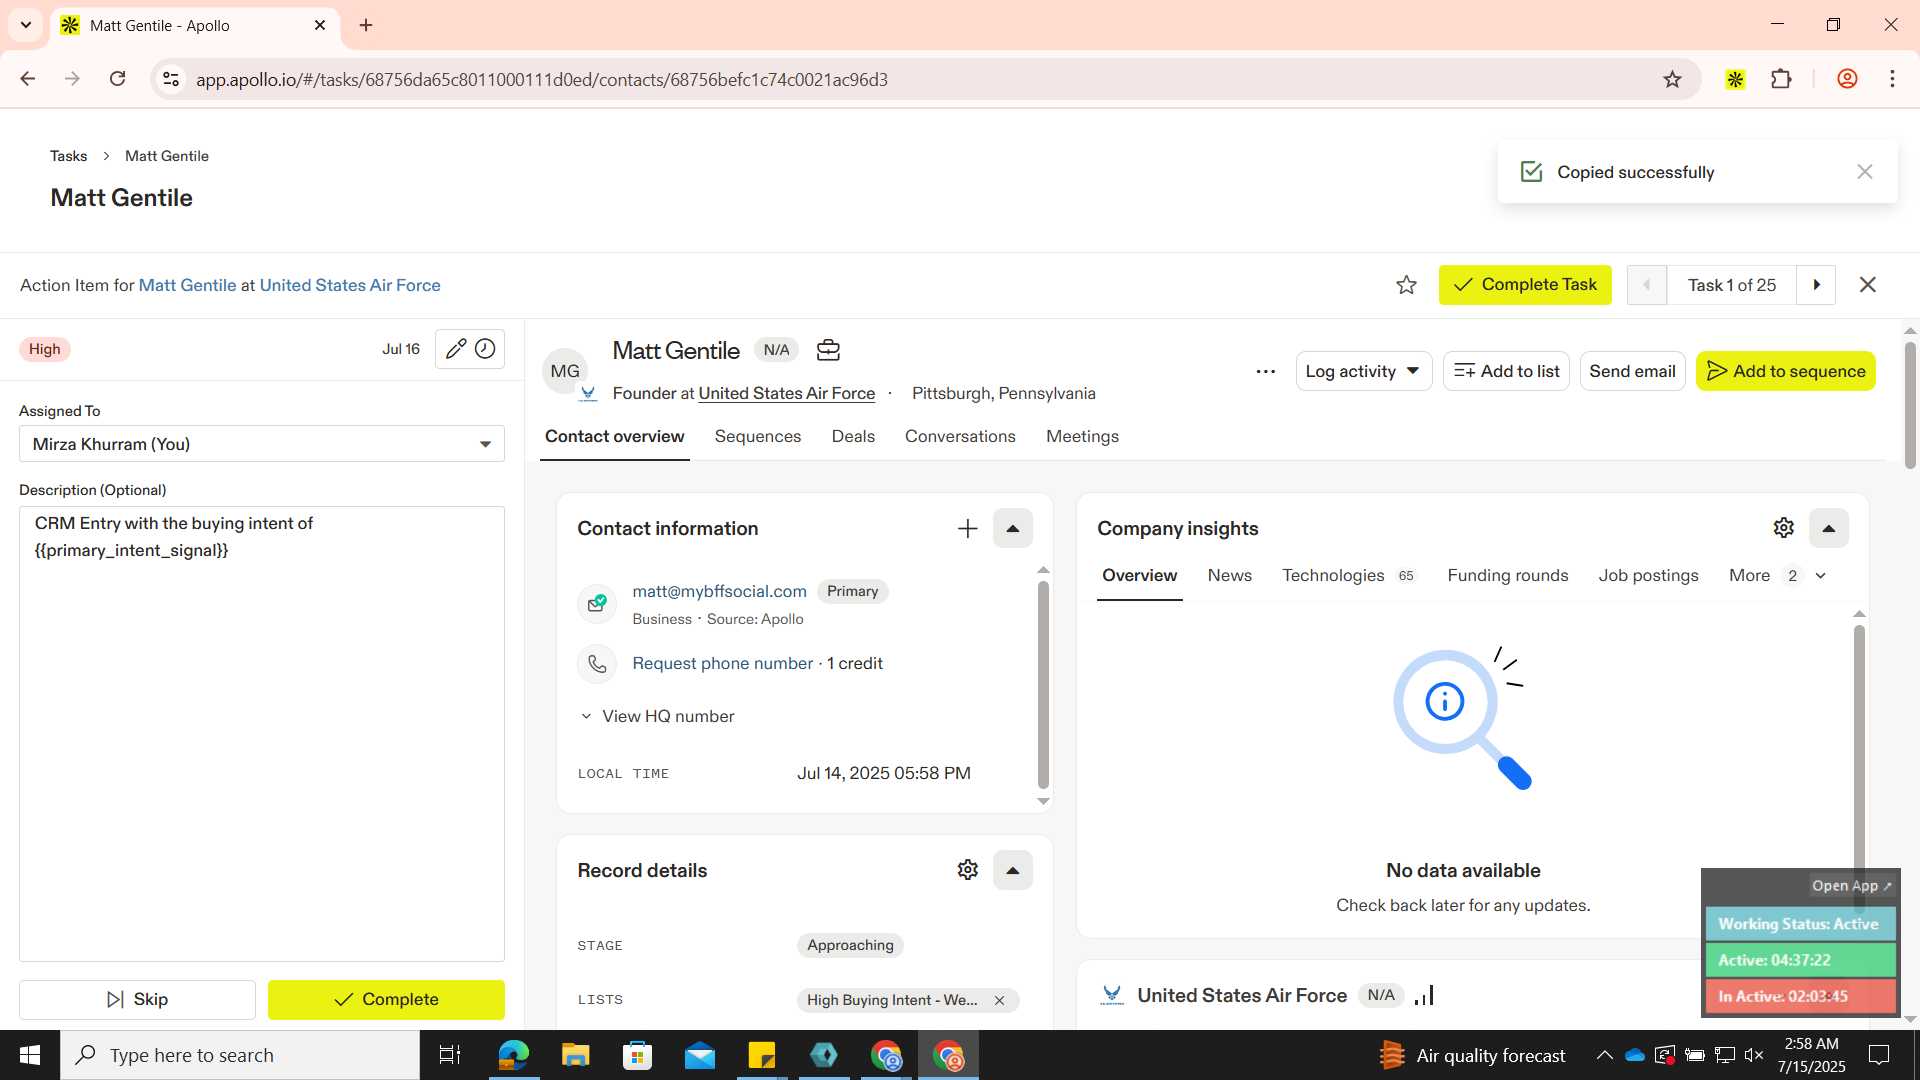The image size is (1920, 1080).
Task: Go to the next task arrow
Action: coord(1817,285)
